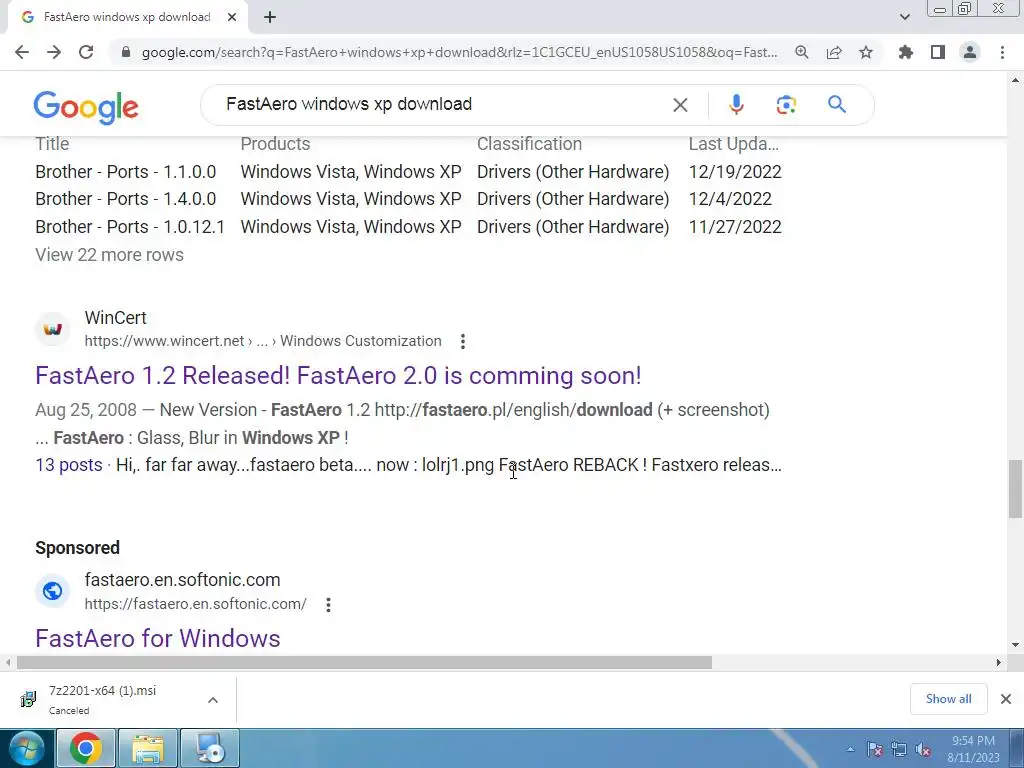This screenshot has width=1024, height=768.
Task: Bookmark this page with the star icon
Action: (865, 52)
